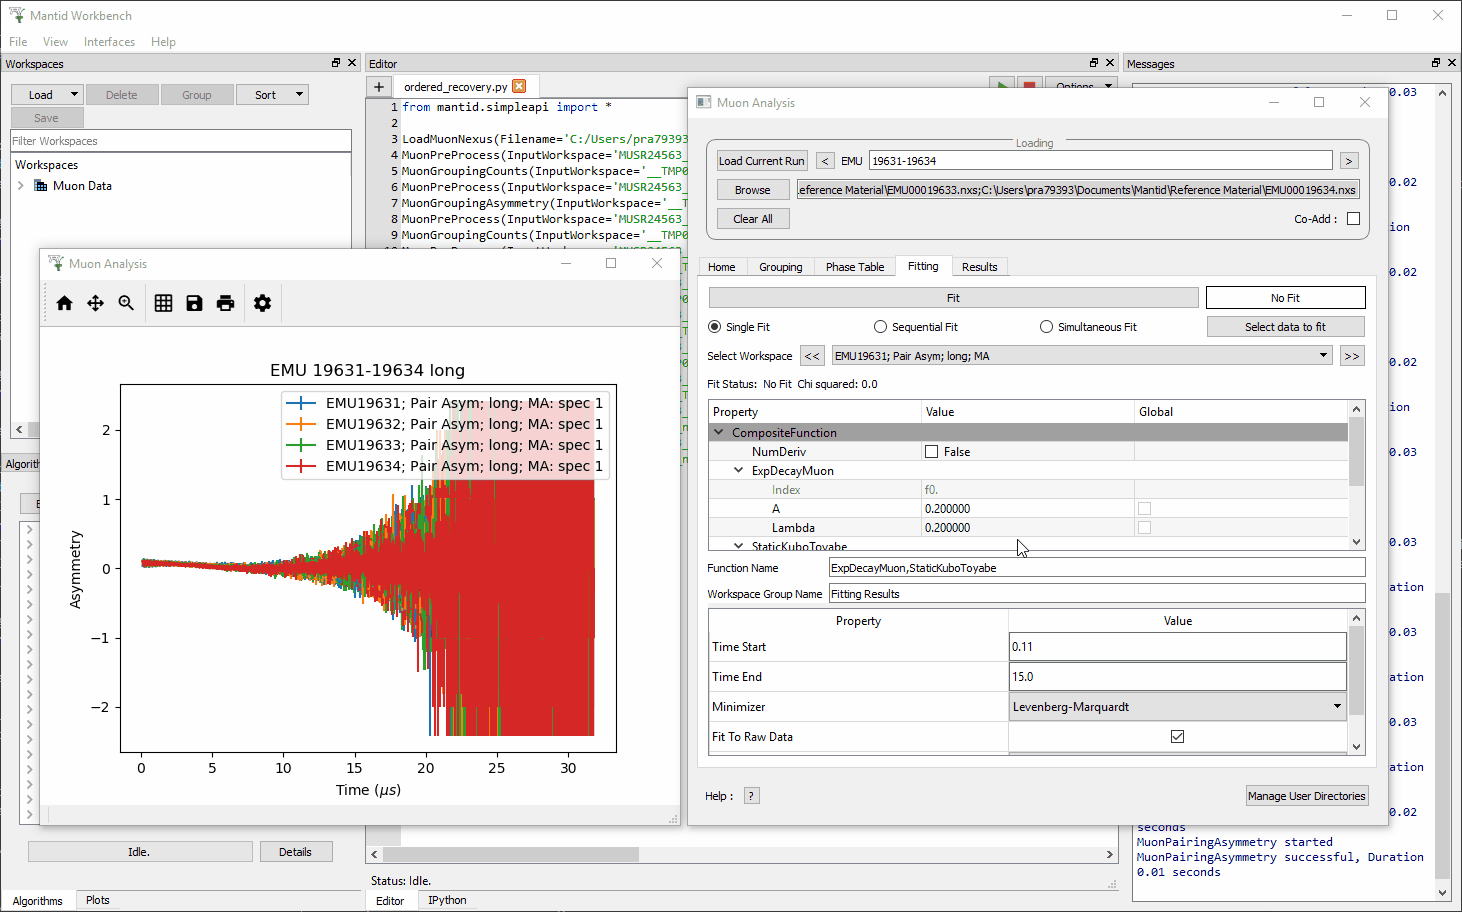The width and height of the screenshot is (1462, 912).
Task: Reset the plot view with the Home icon
Action: [x=64, y=302]
